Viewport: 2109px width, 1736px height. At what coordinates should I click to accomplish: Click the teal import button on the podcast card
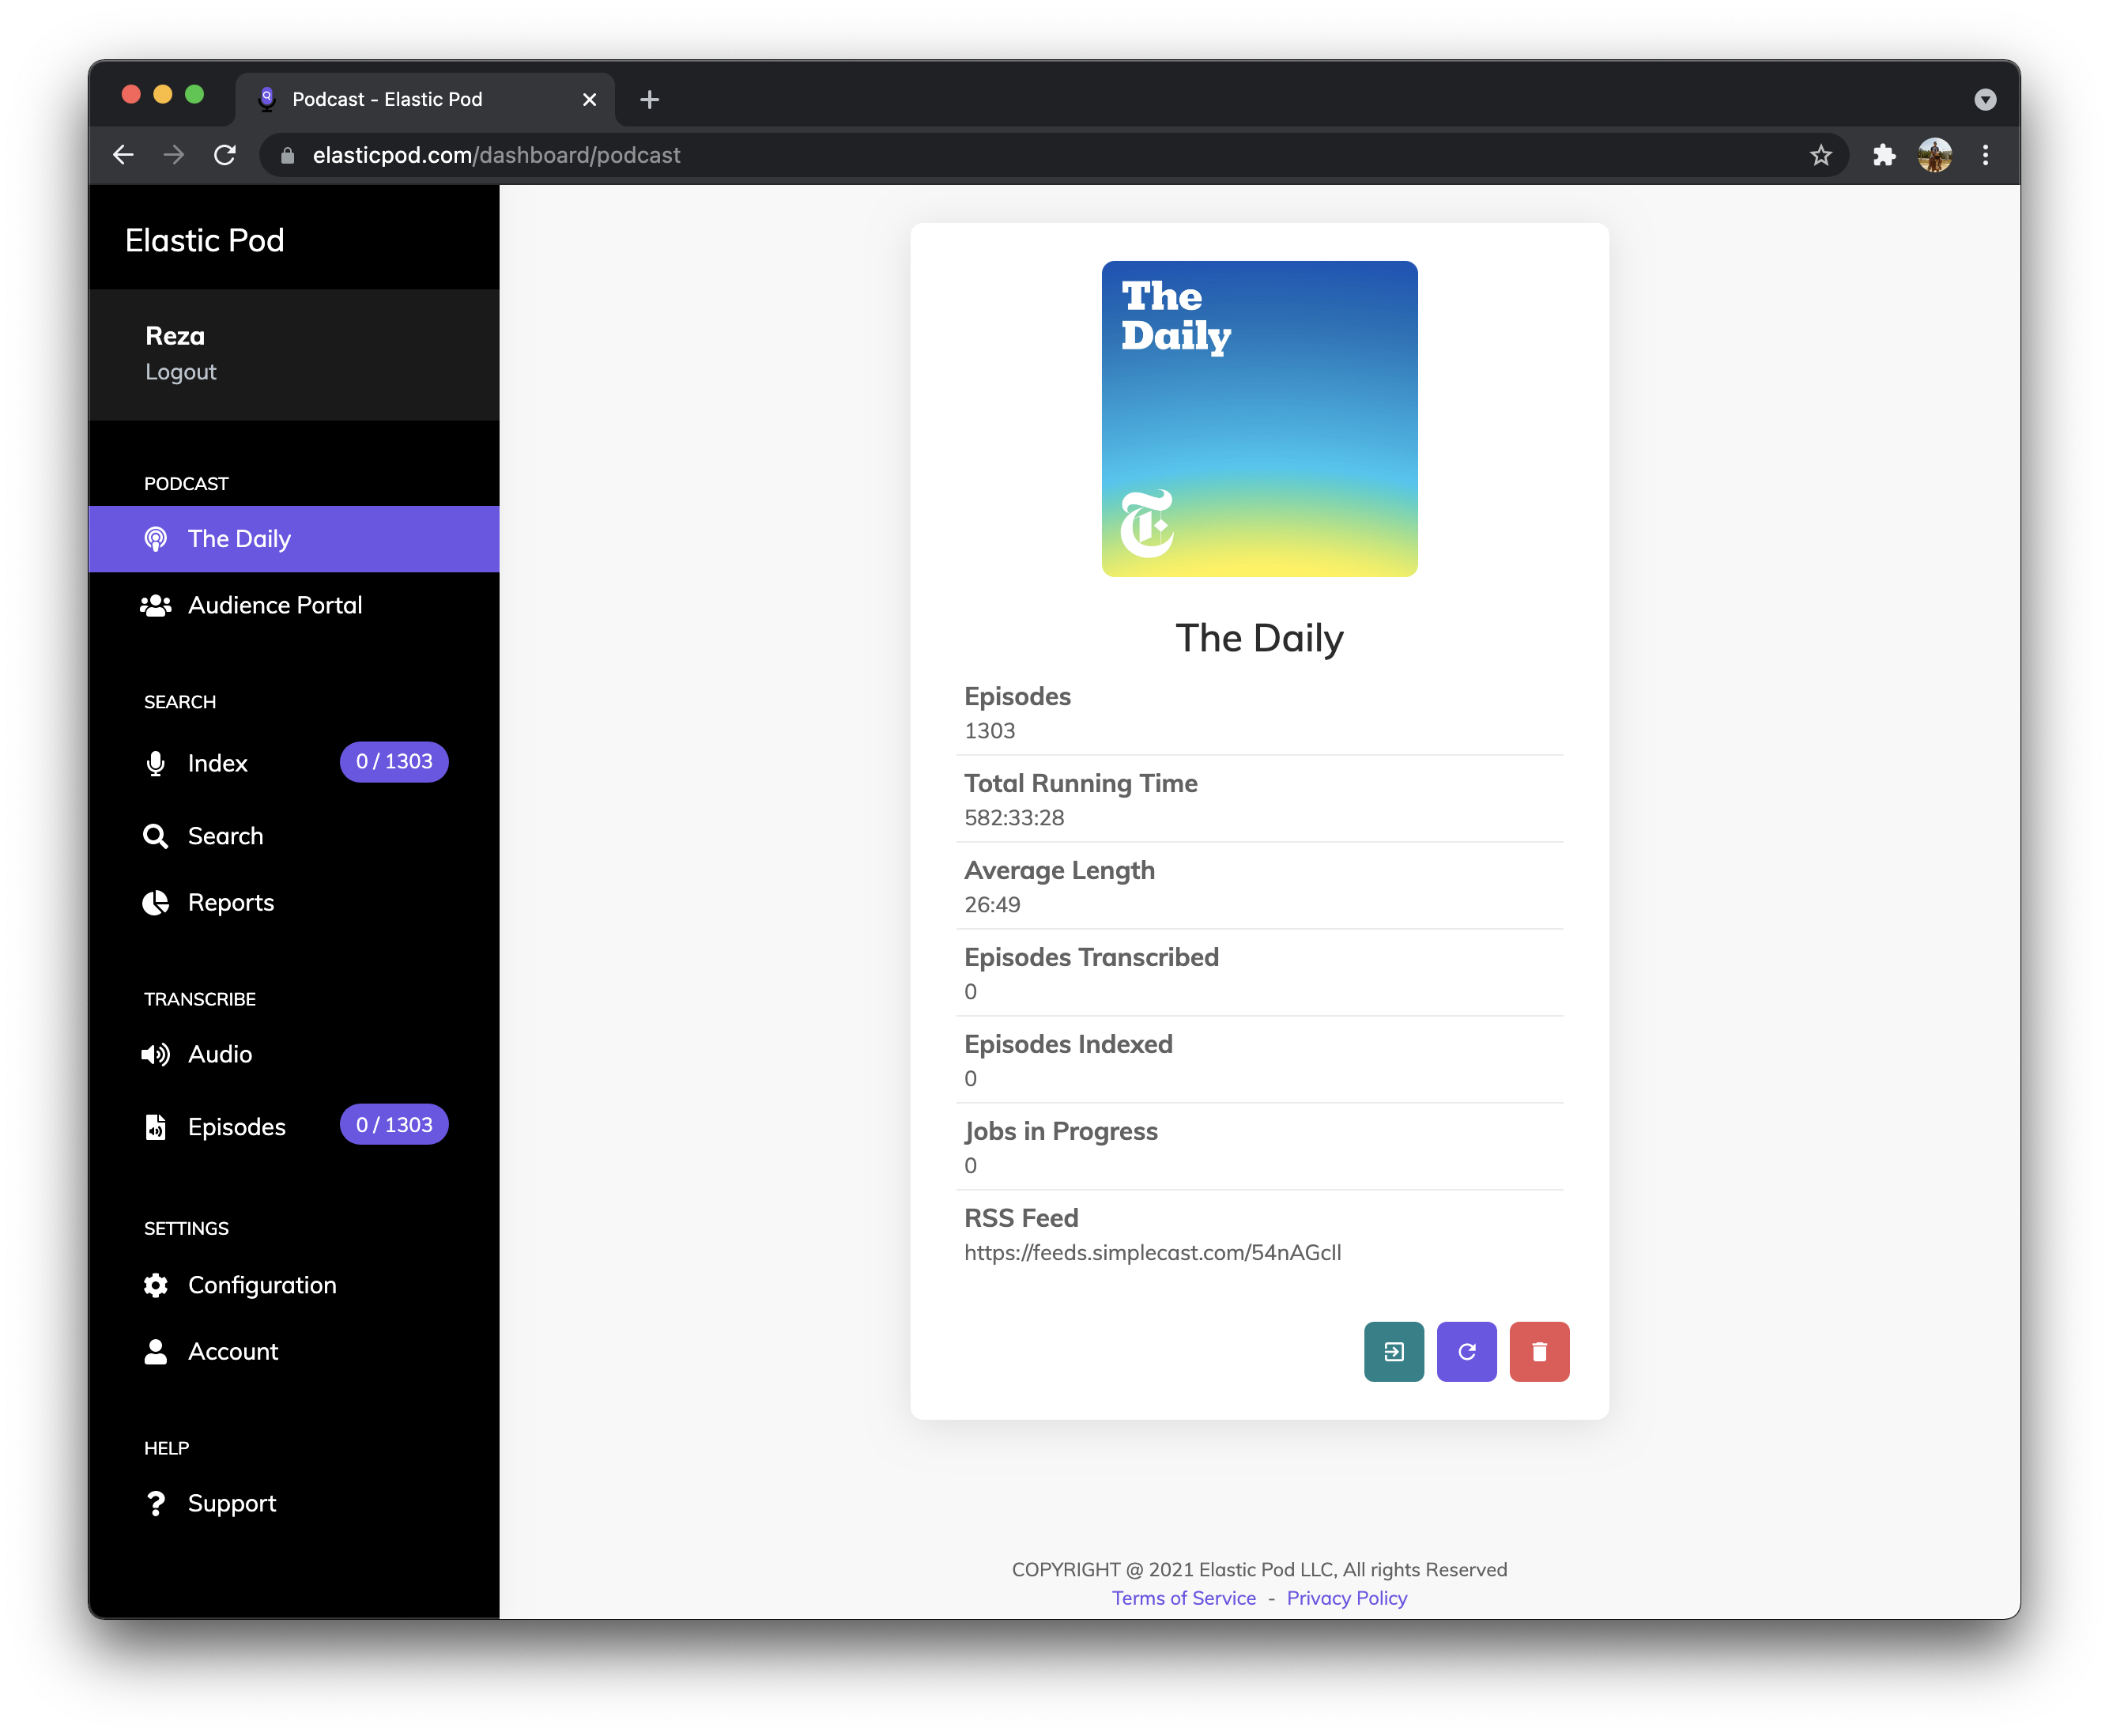pyautogui.click(x=1393, y=1351)
